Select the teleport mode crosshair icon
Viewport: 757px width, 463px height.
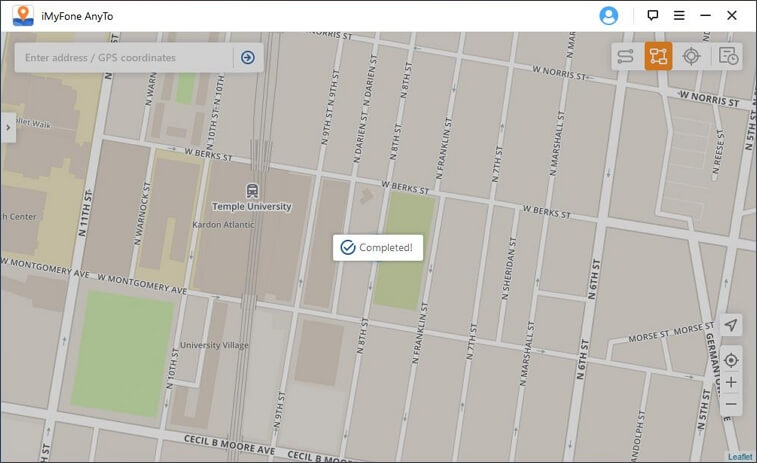[691, 56]
